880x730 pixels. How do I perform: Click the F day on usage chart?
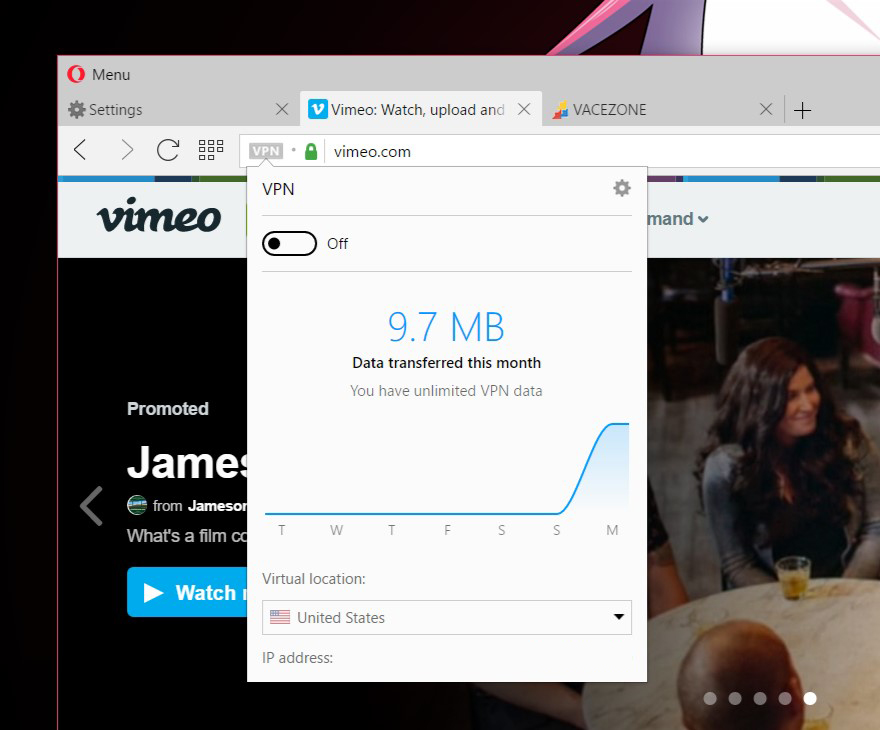coord(447,530)
